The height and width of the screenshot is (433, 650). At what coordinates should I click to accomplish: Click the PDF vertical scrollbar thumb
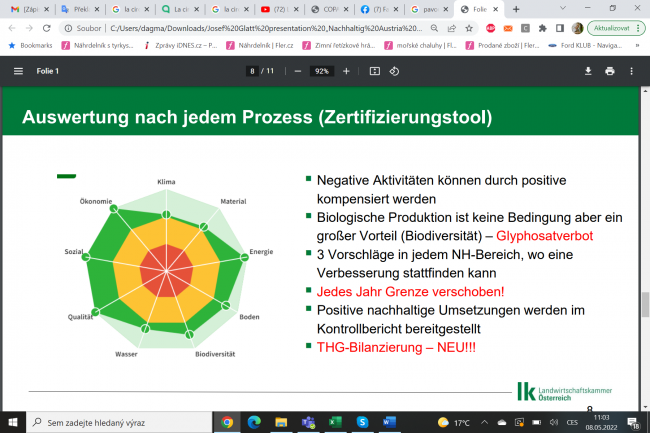click(645, 304)
